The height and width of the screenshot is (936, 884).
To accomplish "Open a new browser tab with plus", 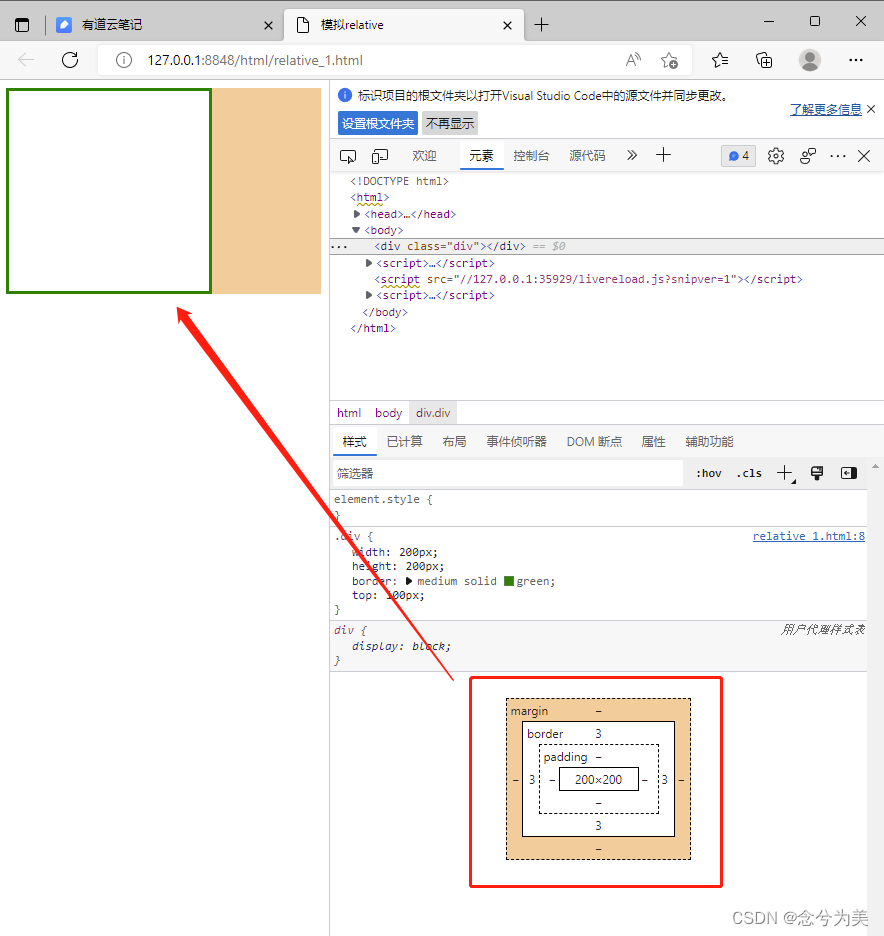I will pos(541,25).
